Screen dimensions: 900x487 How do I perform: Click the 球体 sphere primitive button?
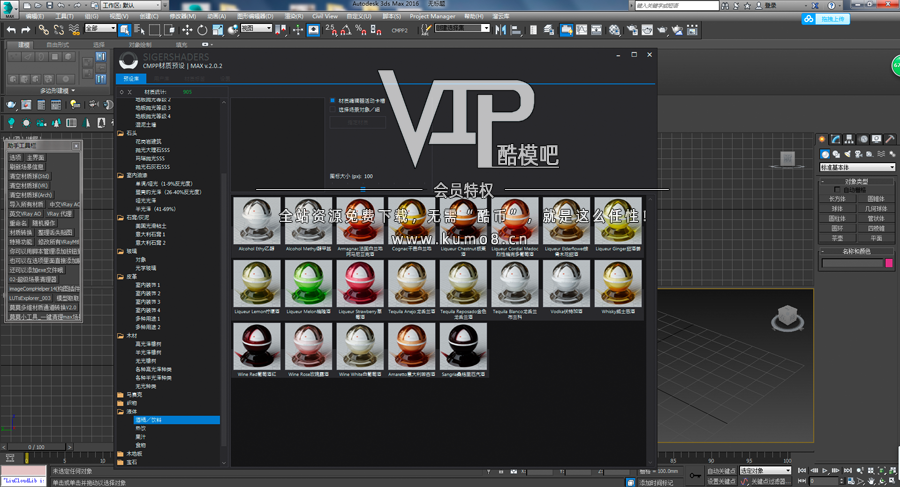click(837, 208)
